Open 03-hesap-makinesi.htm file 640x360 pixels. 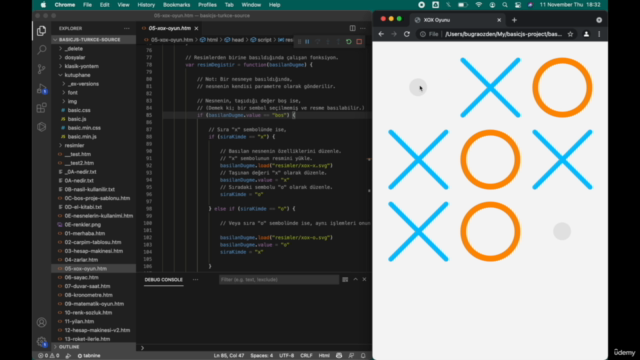93,251
